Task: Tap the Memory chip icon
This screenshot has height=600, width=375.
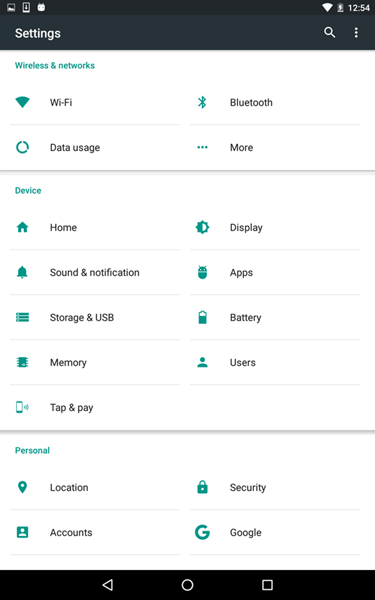Action: (x=22, y=362)
